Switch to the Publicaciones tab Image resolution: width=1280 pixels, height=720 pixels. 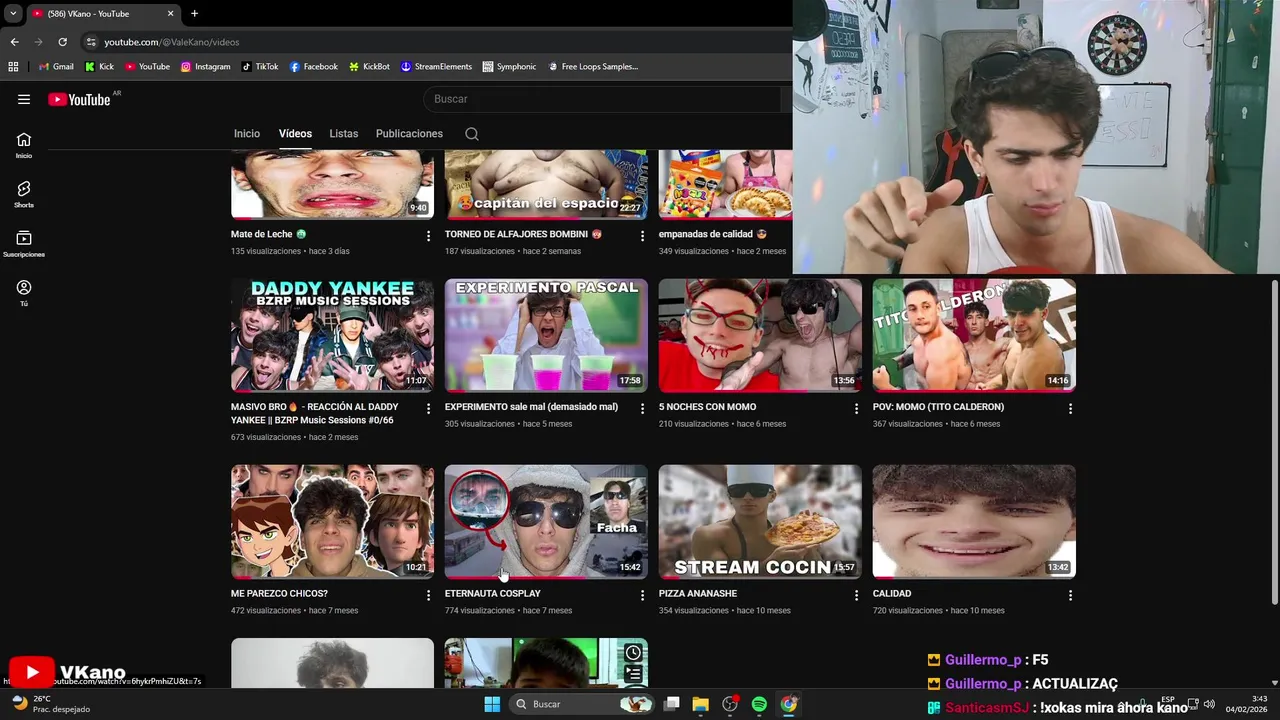coord(409,134)
